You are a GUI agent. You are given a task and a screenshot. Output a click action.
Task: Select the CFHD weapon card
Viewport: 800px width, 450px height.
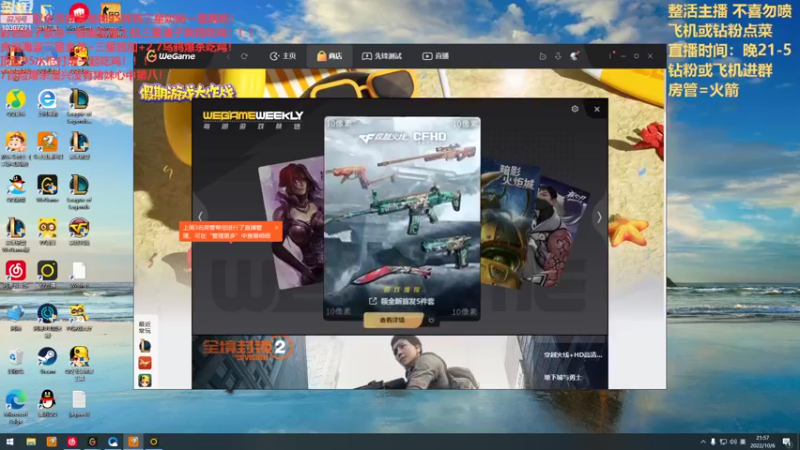click(402, 218)
